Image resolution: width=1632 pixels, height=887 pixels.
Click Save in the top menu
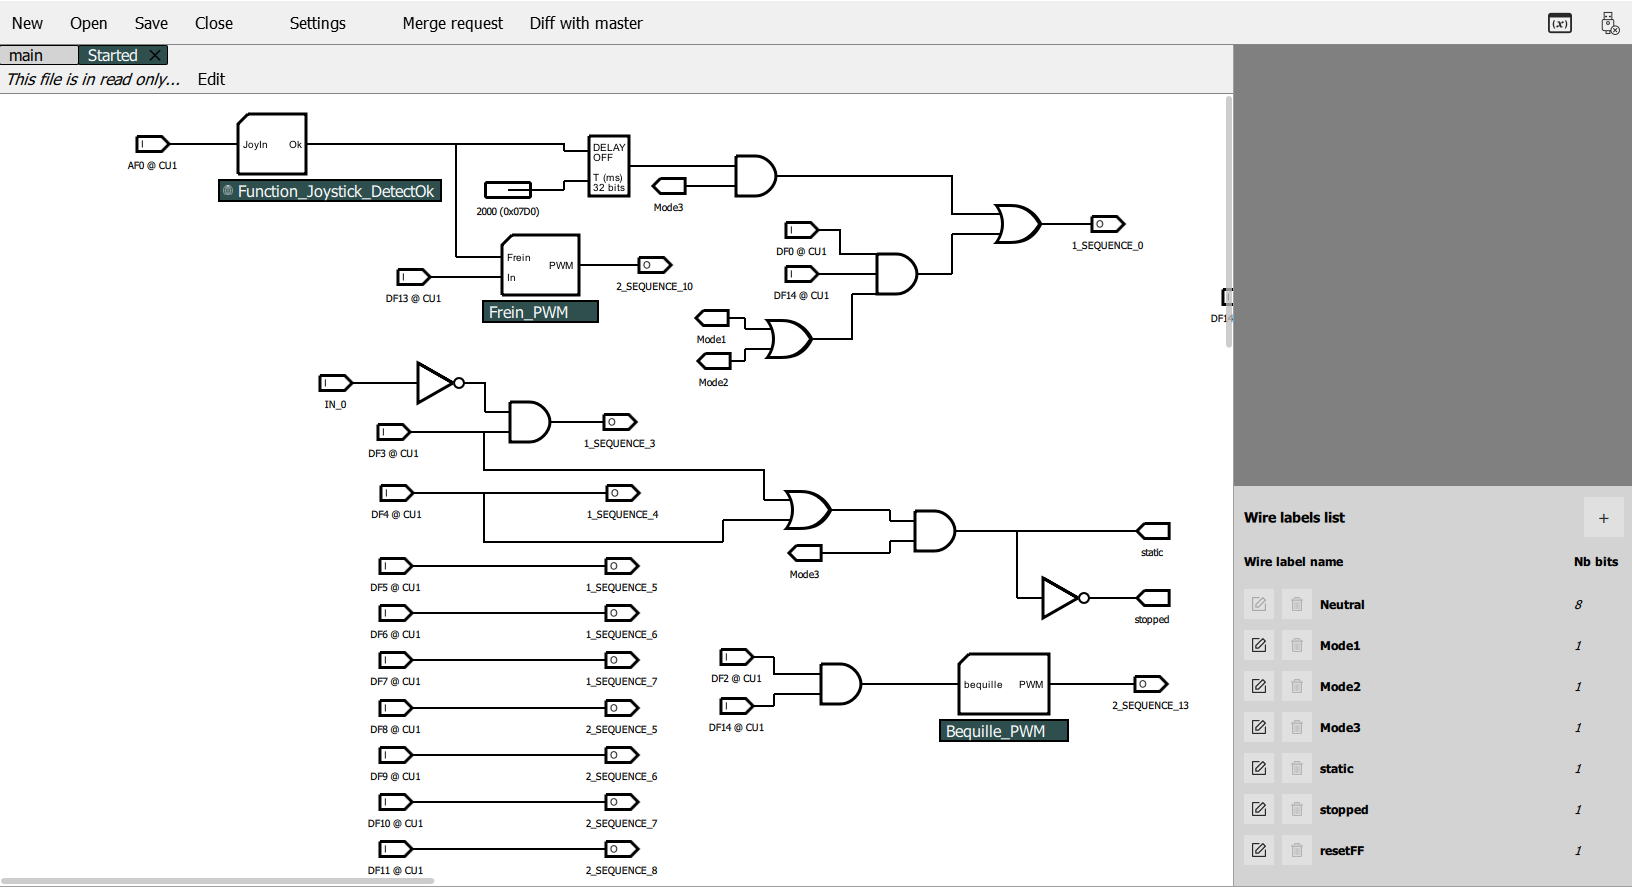(x=151, y=23)
